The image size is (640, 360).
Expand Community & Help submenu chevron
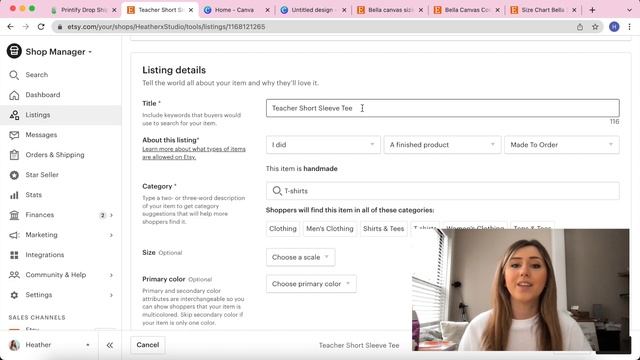(111, 275)
